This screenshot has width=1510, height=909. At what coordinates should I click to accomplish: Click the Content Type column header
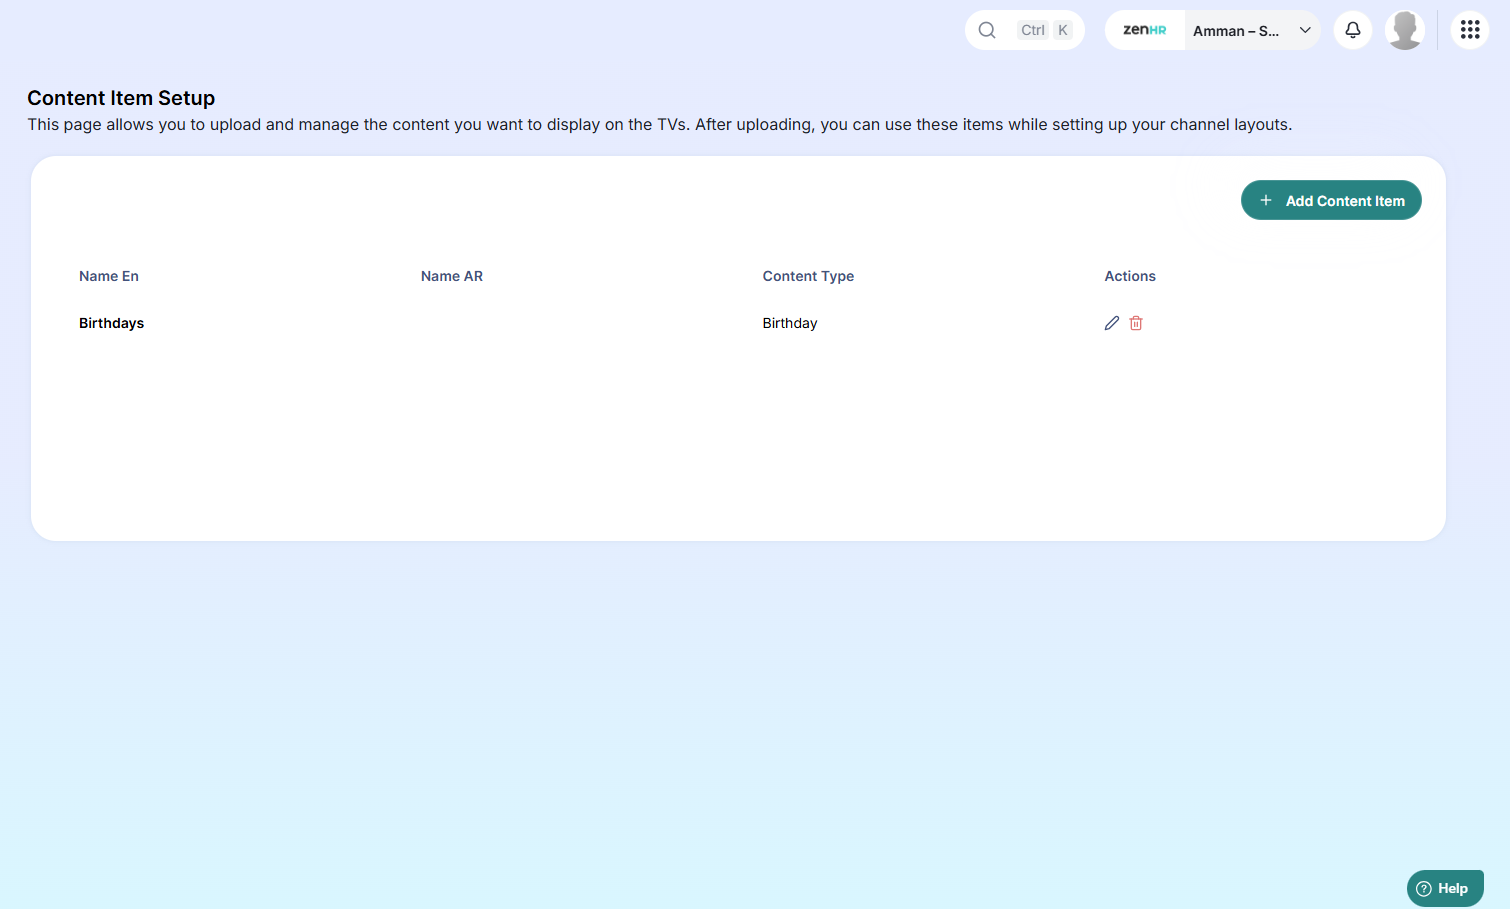click(x=808, y=276)
